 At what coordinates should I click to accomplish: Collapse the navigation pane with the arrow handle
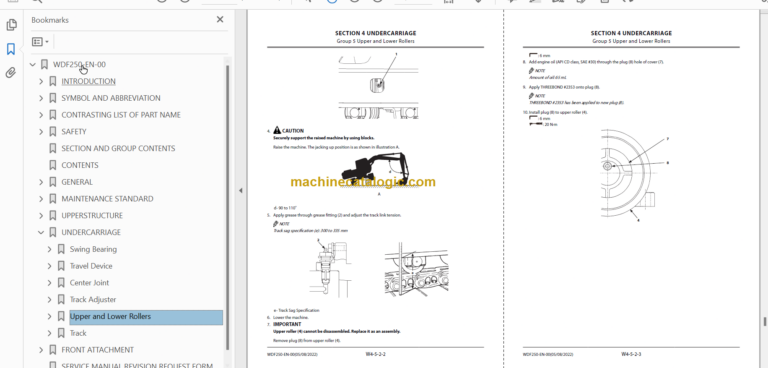pos(240,190)
